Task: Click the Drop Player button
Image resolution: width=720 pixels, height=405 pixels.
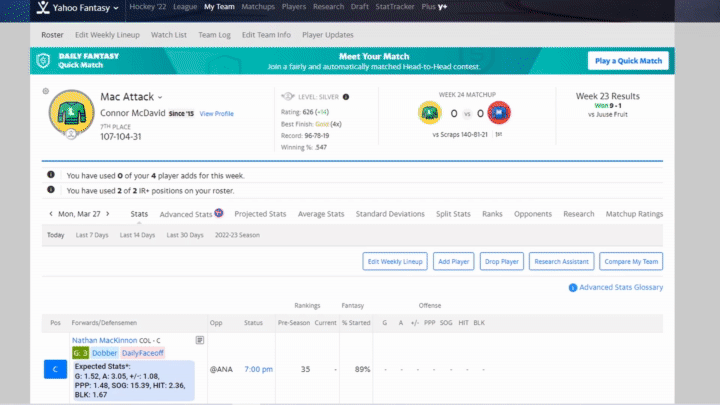Action: pyautogui.click(x=501, y=261)
